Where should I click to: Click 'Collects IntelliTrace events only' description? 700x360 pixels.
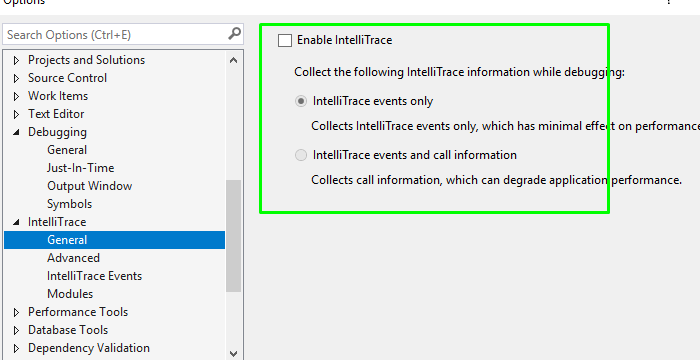[x=505, y=126]
